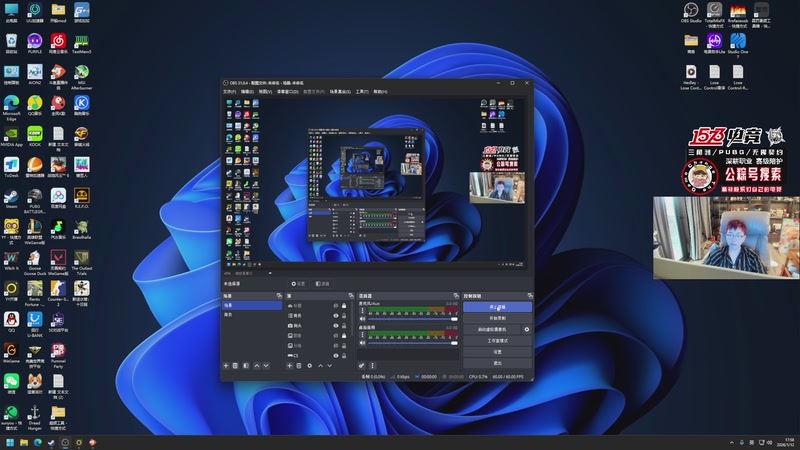Unlock the cloud-icon source

344,306
